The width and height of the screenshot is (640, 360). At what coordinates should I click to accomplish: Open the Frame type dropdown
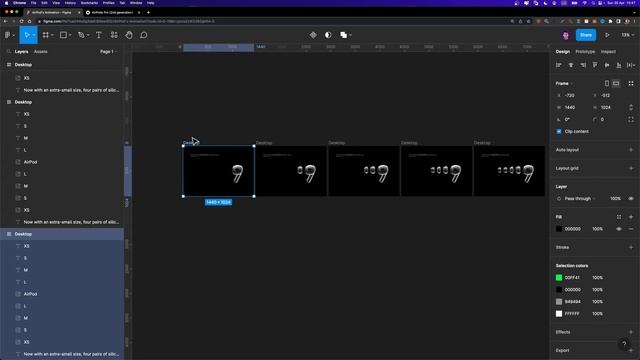pyautogui.click(x=564, y=83)
